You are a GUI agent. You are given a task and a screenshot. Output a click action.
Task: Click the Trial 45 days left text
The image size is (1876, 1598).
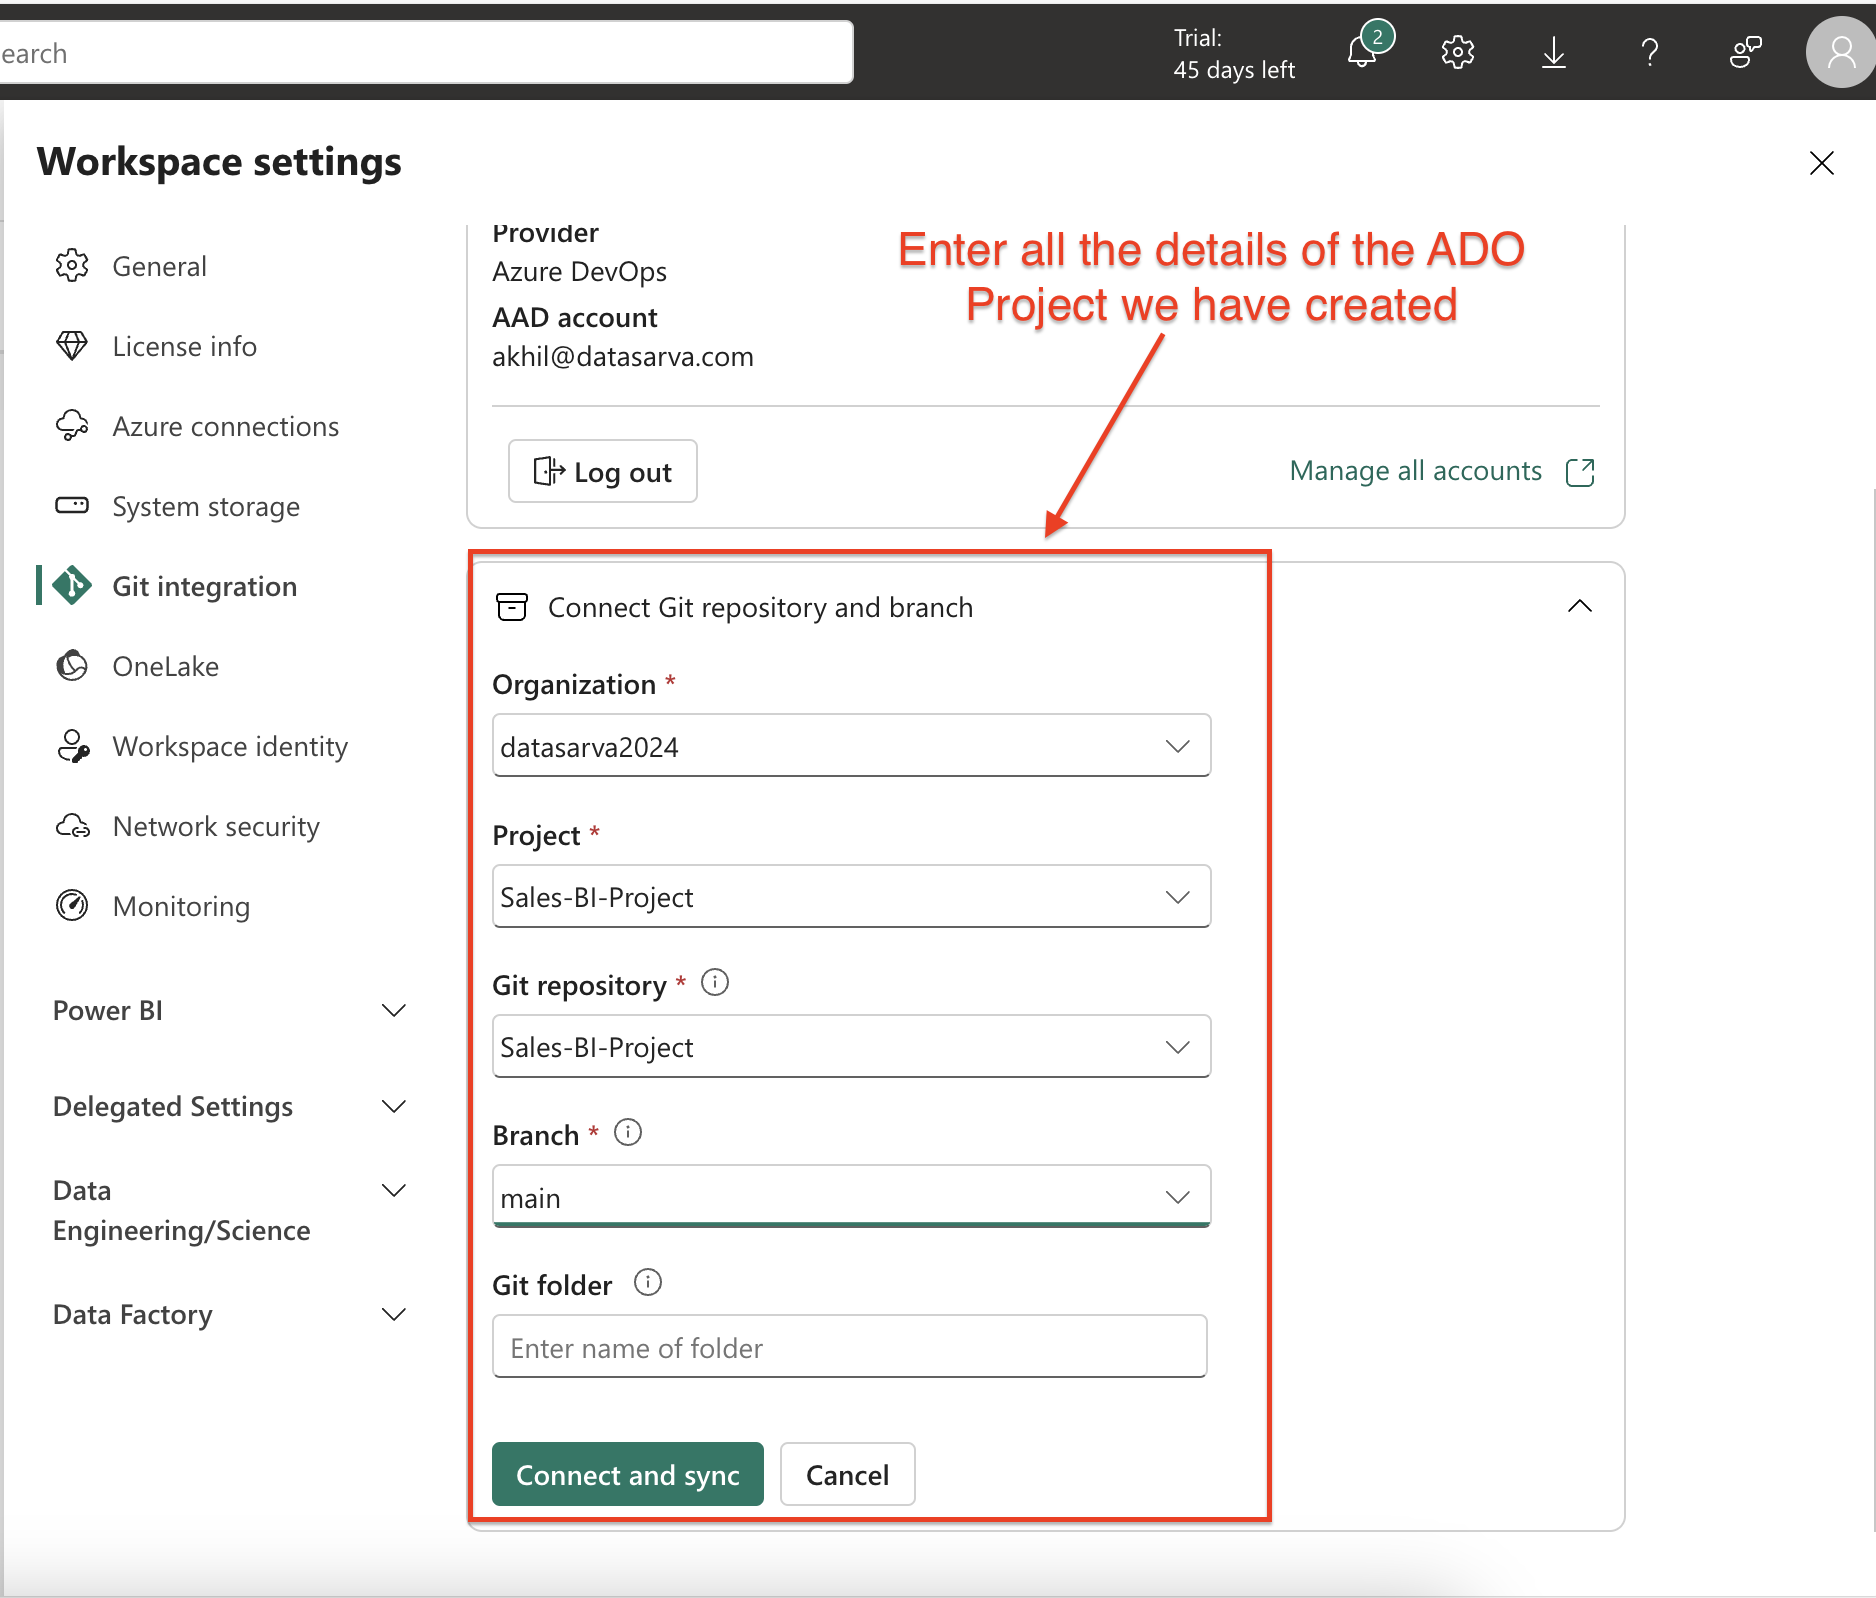tap(1234, 54)
